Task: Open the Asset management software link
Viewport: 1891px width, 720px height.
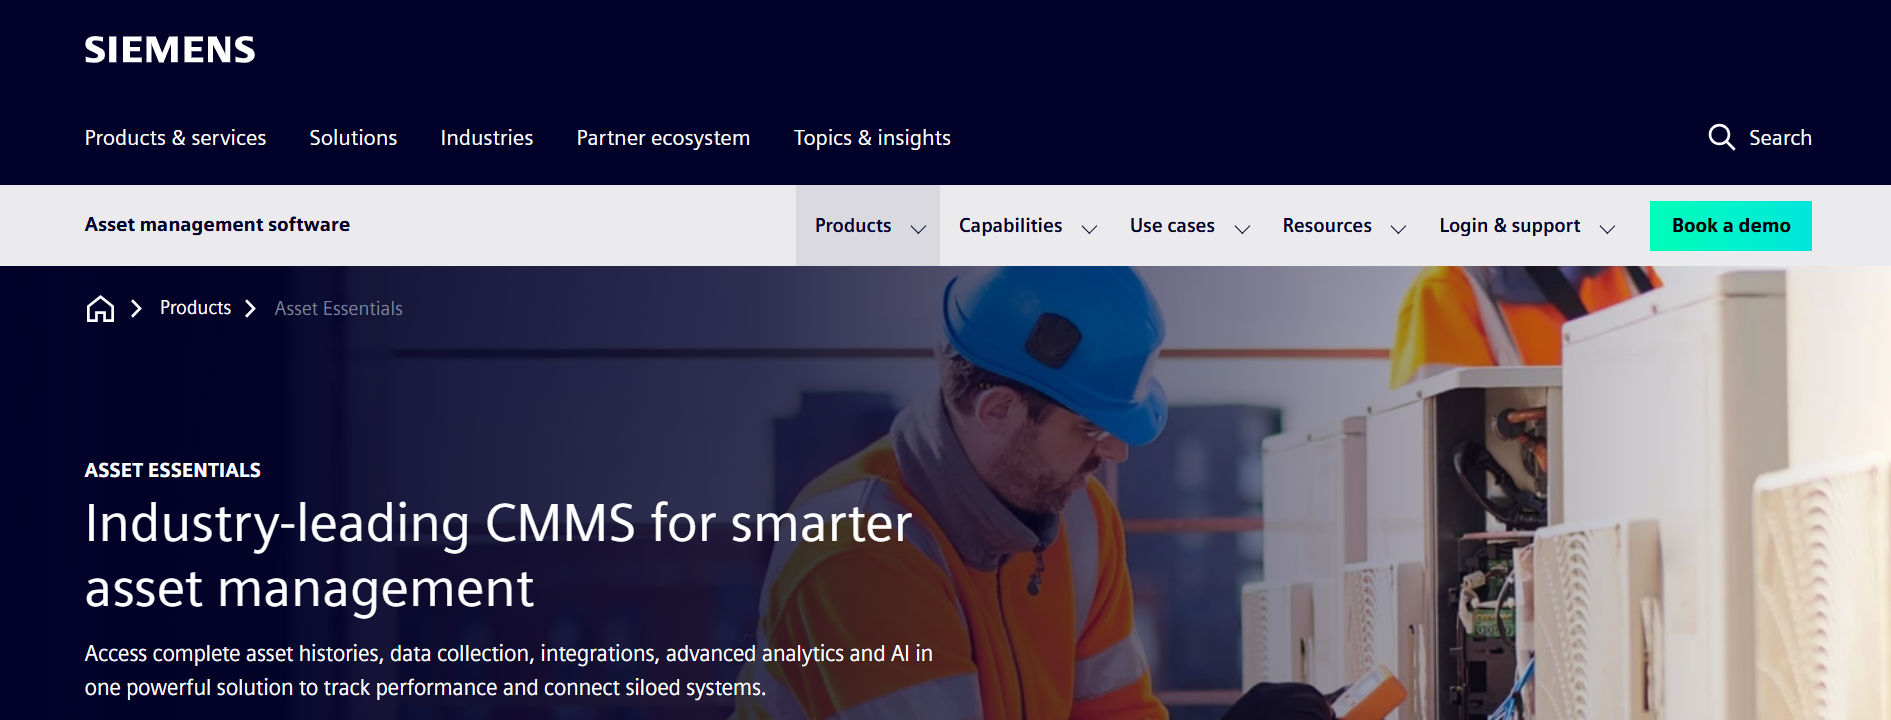Action: (217, 225)
